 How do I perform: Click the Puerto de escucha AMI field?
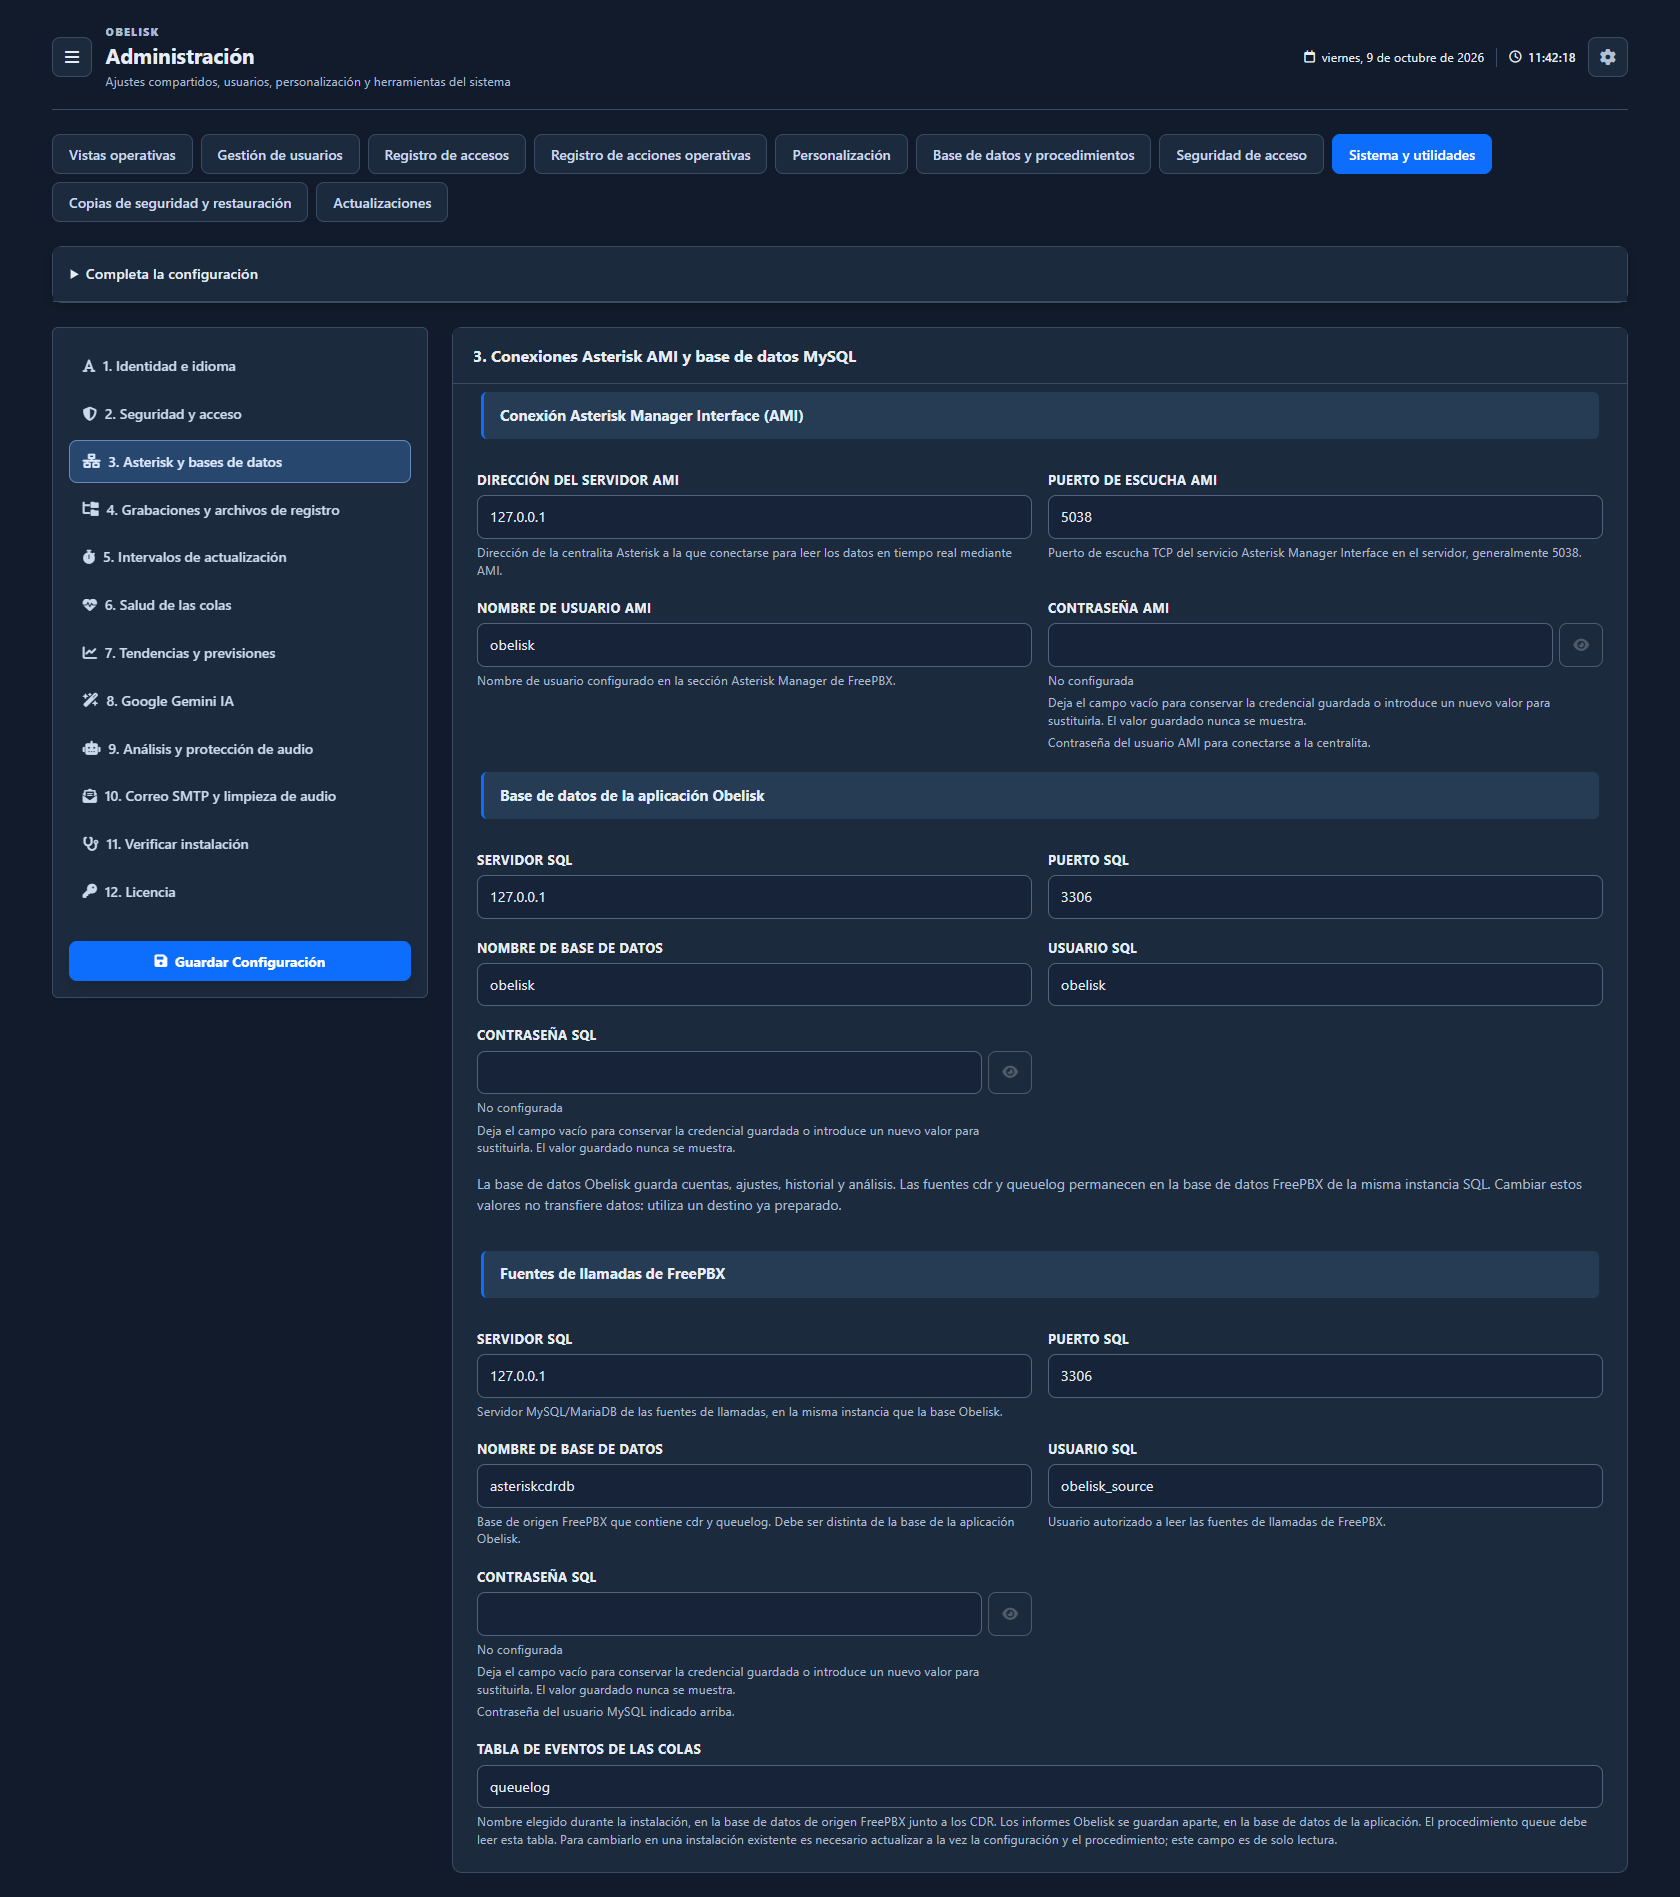click(1325, 517)
